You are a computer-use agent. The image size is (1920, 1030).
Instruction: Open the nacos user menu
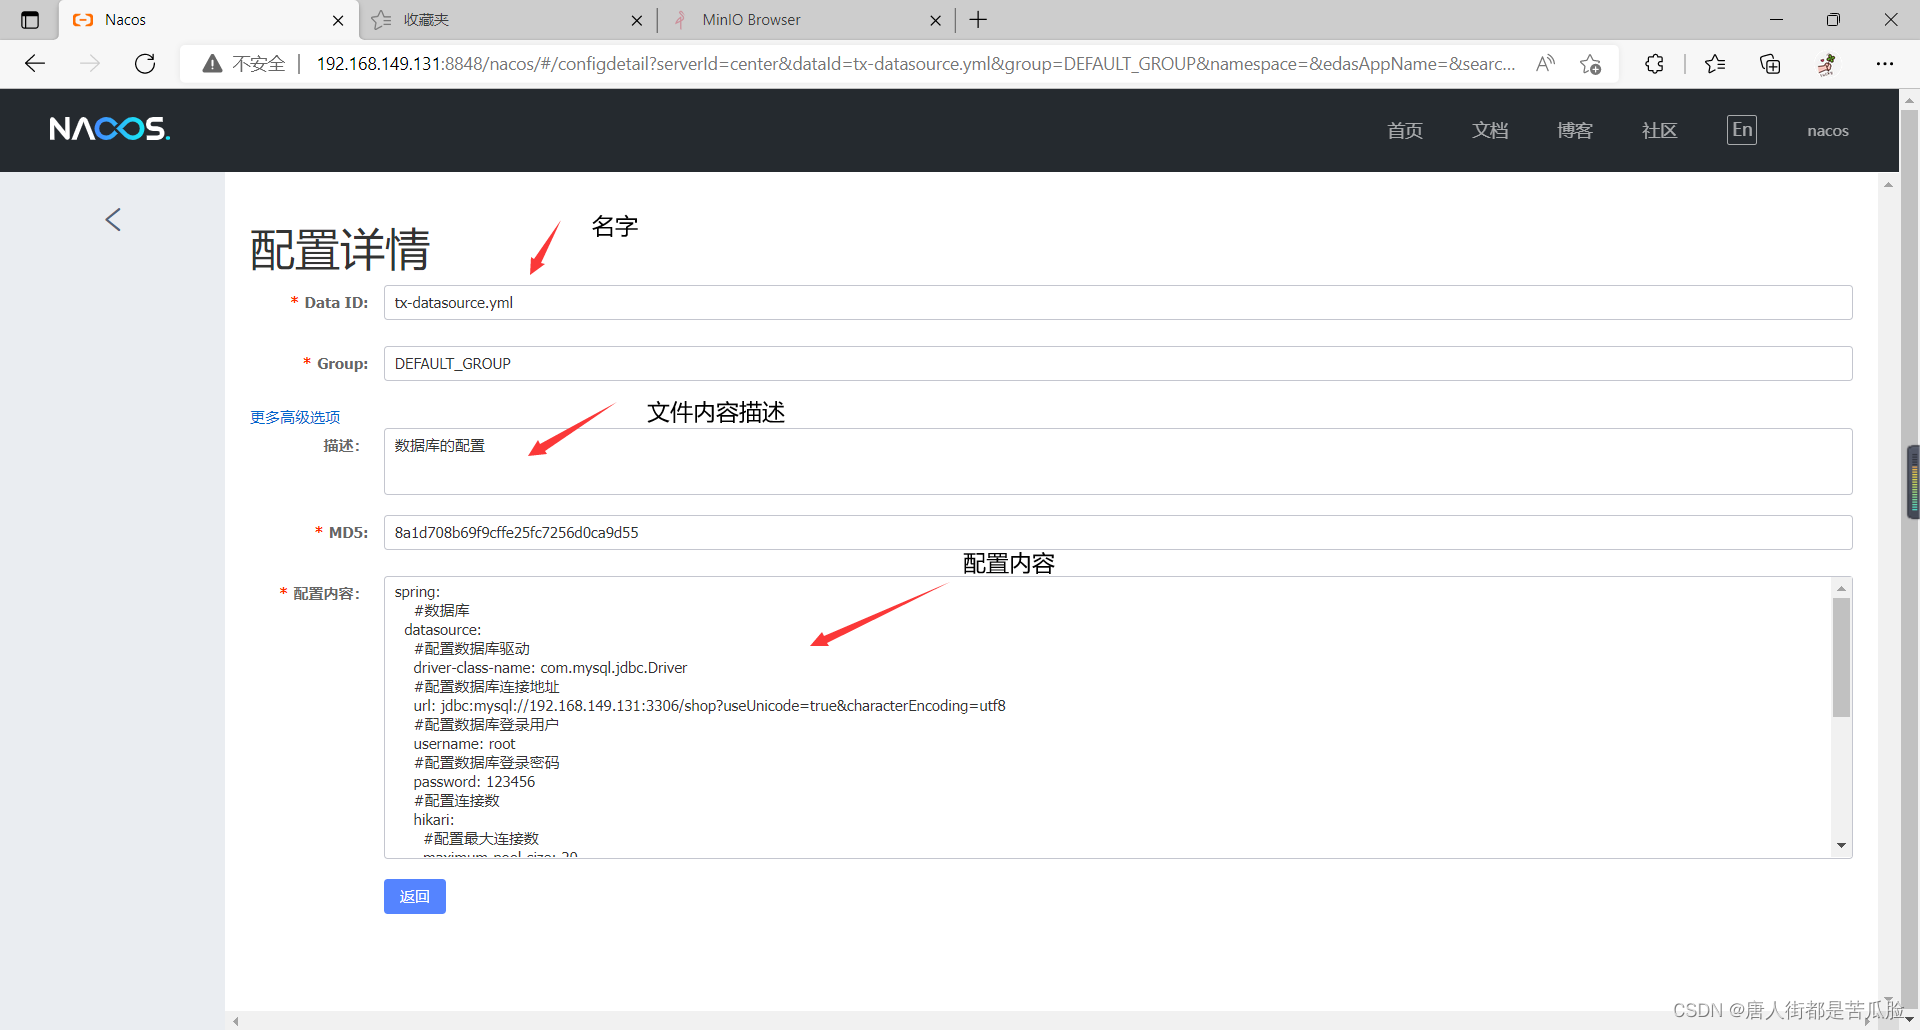point(1828,131)
